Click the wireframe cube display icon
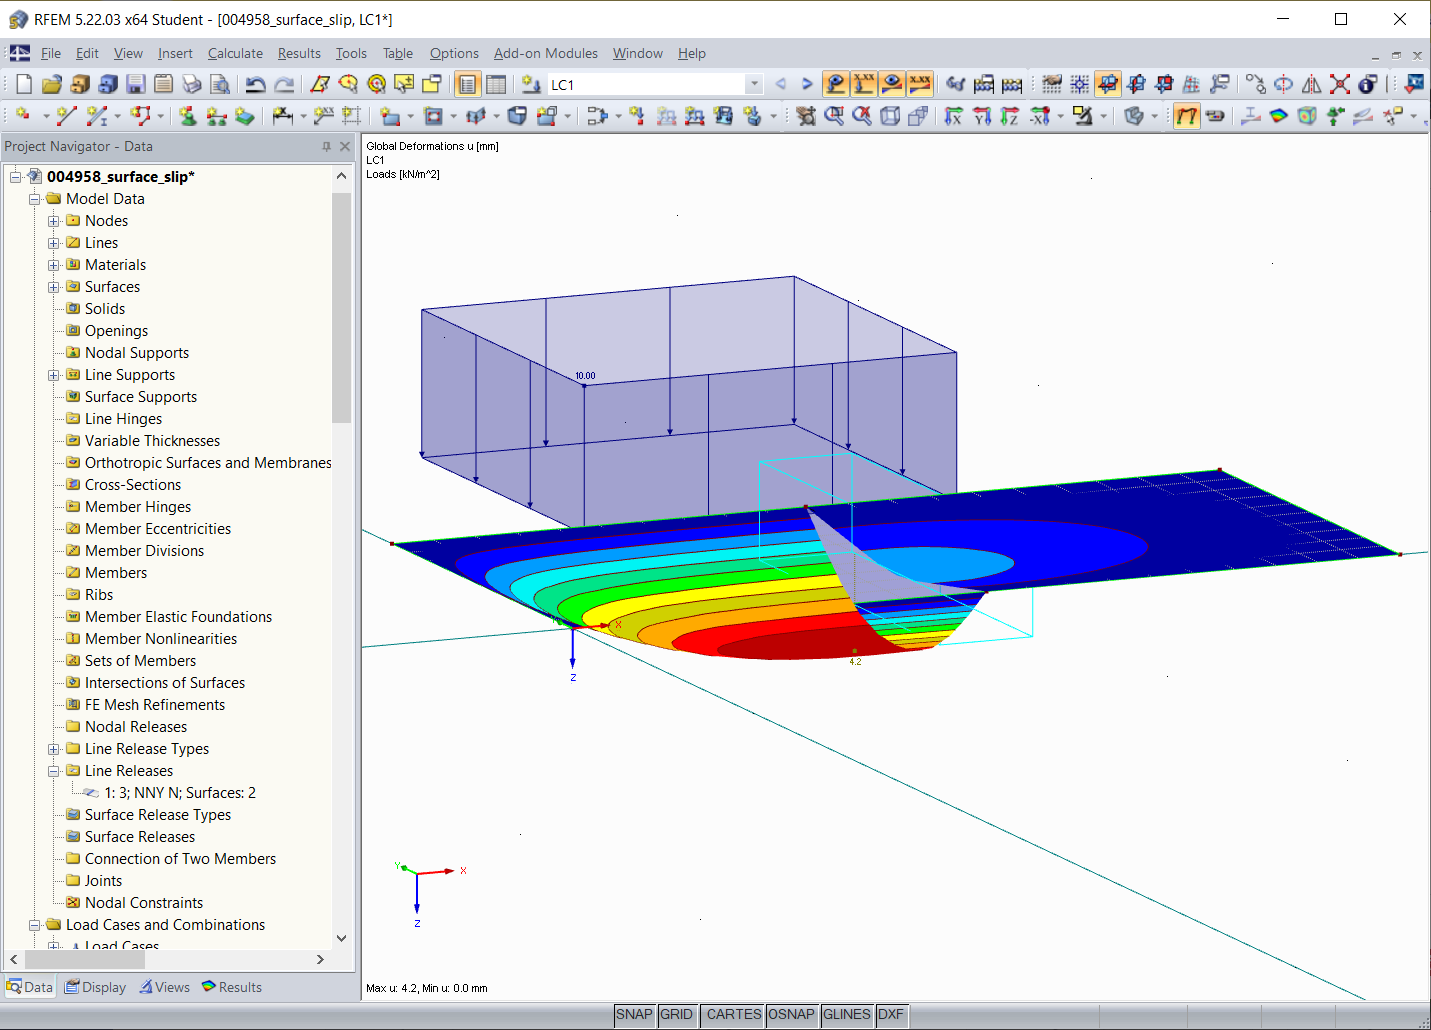Screen dimensions: 1431x1030 click(890, 116)
